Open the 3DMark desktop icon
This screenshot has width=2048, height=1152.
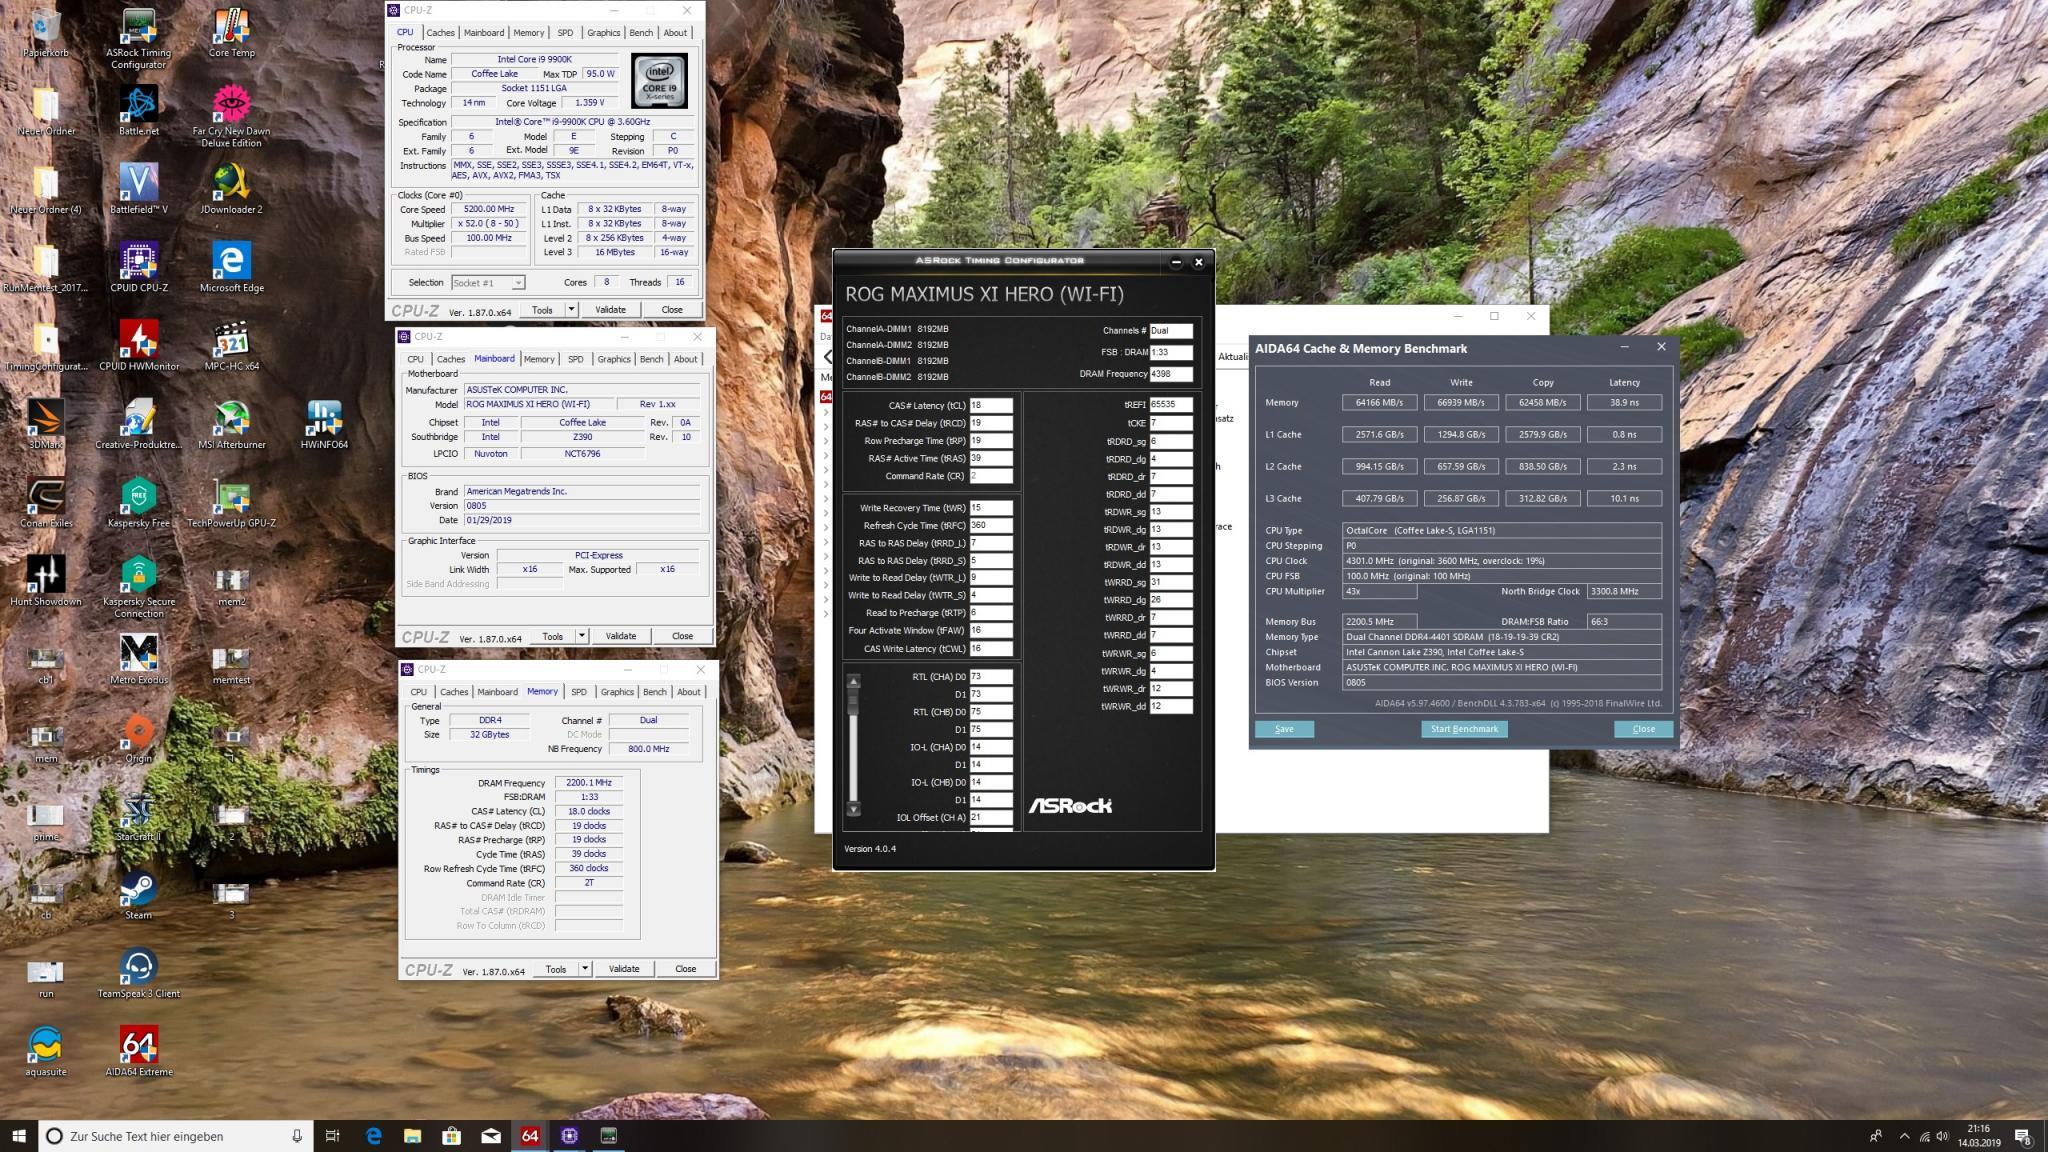pos(45,424)
